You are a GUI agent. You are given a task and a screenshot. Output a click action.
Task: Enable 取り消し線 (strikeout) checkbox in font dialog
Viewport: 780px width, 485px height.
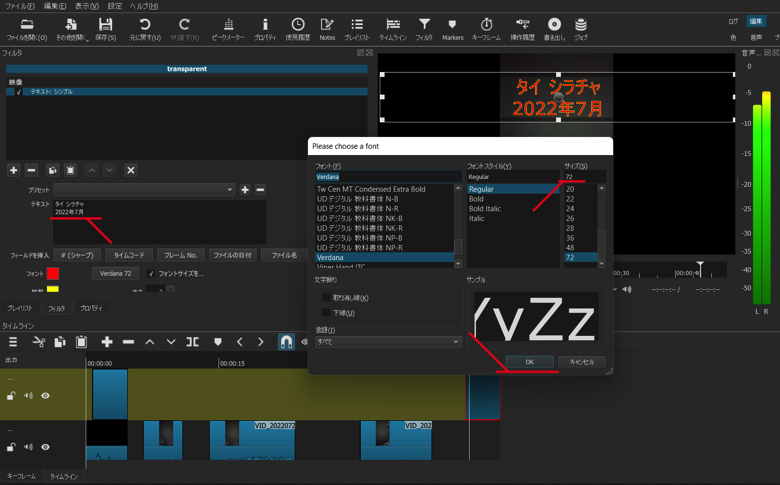coord(326,297)
